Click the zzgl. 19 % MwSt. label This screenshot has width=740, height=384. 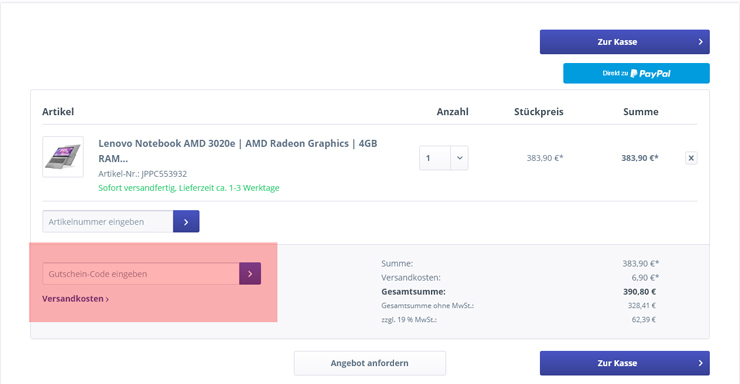click(409, 319)
